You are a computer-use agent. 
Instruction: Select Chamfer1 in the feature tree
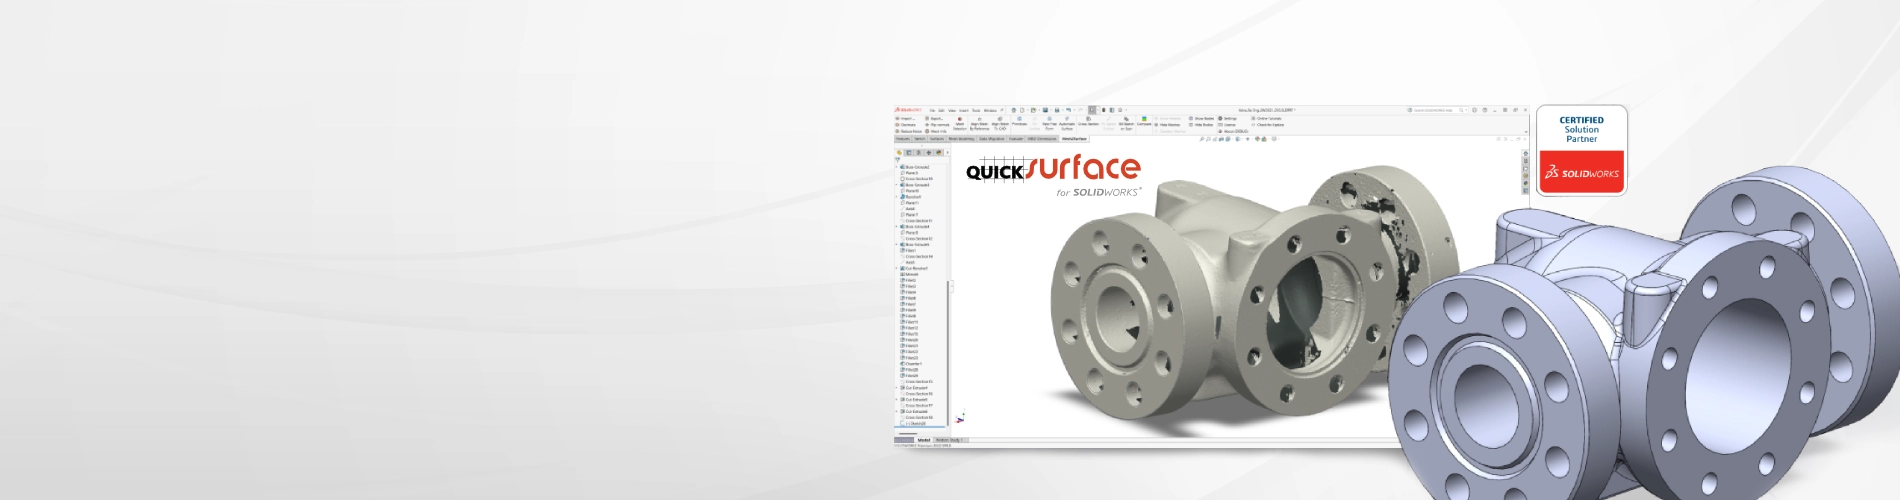tap(911, 364)
